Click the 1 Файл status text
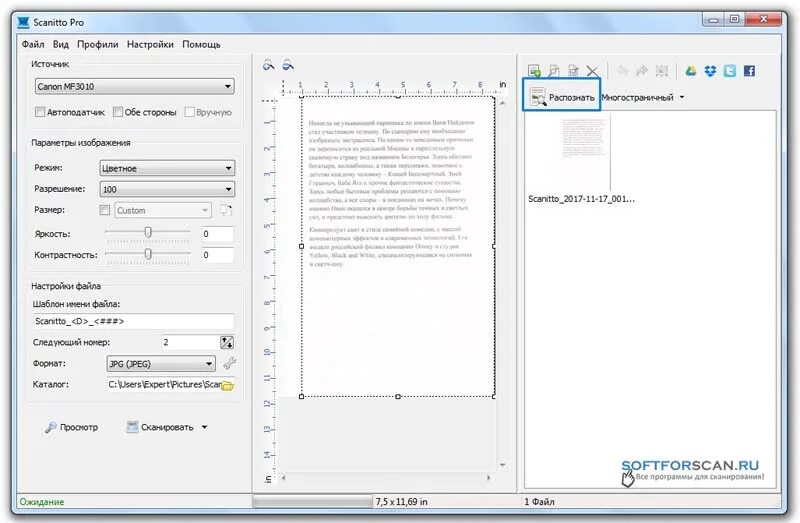The image size is (800, 523). [539, 502]
